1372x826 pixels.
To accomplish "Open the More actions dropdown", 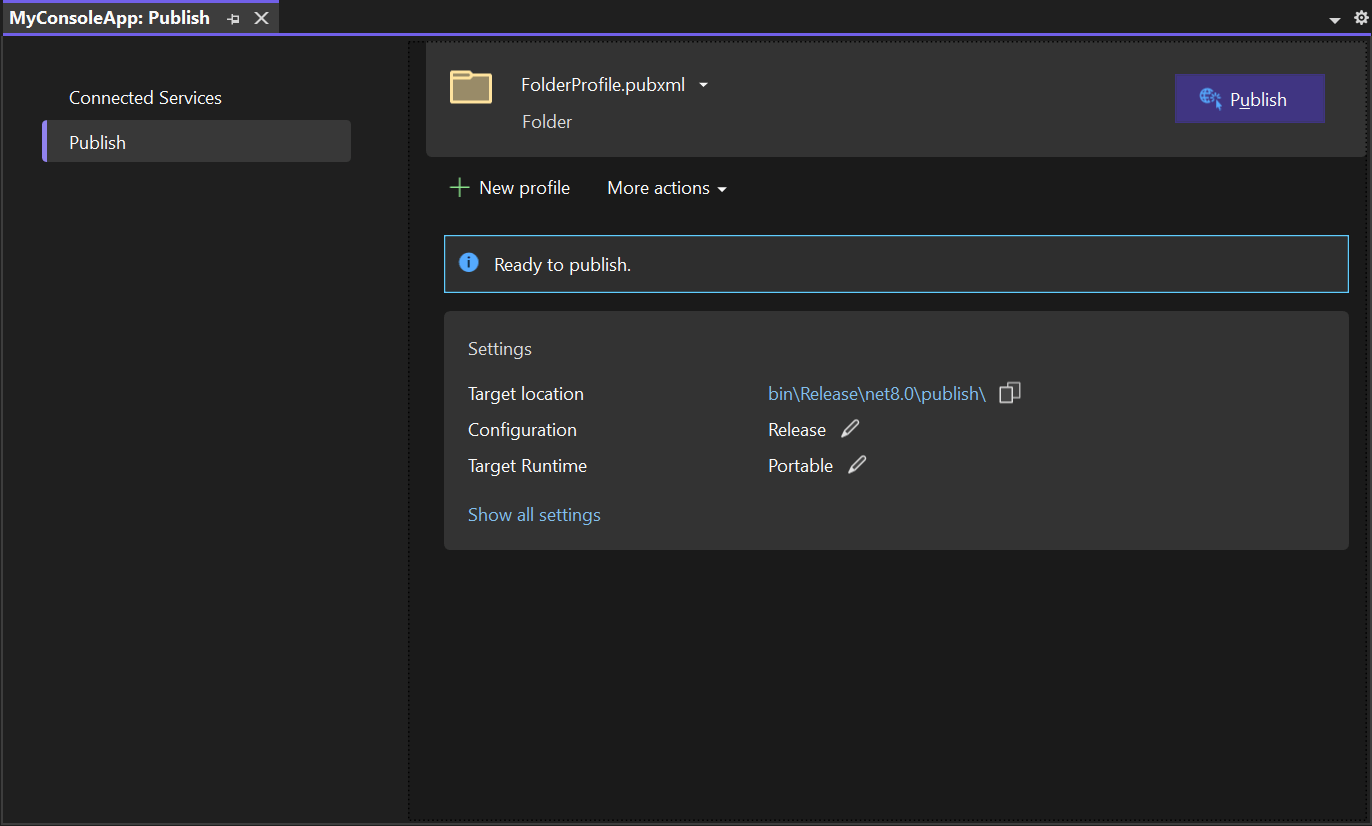I will coord(666,188).
